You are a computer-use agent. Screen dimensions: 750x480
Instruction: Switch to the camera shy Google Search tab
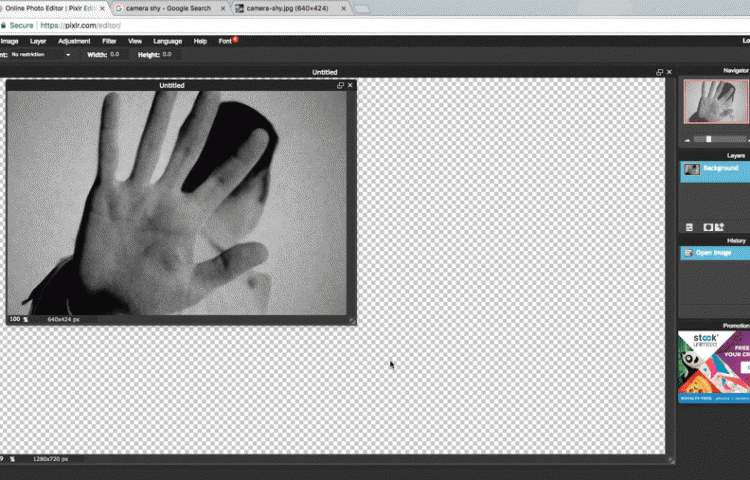168,8
